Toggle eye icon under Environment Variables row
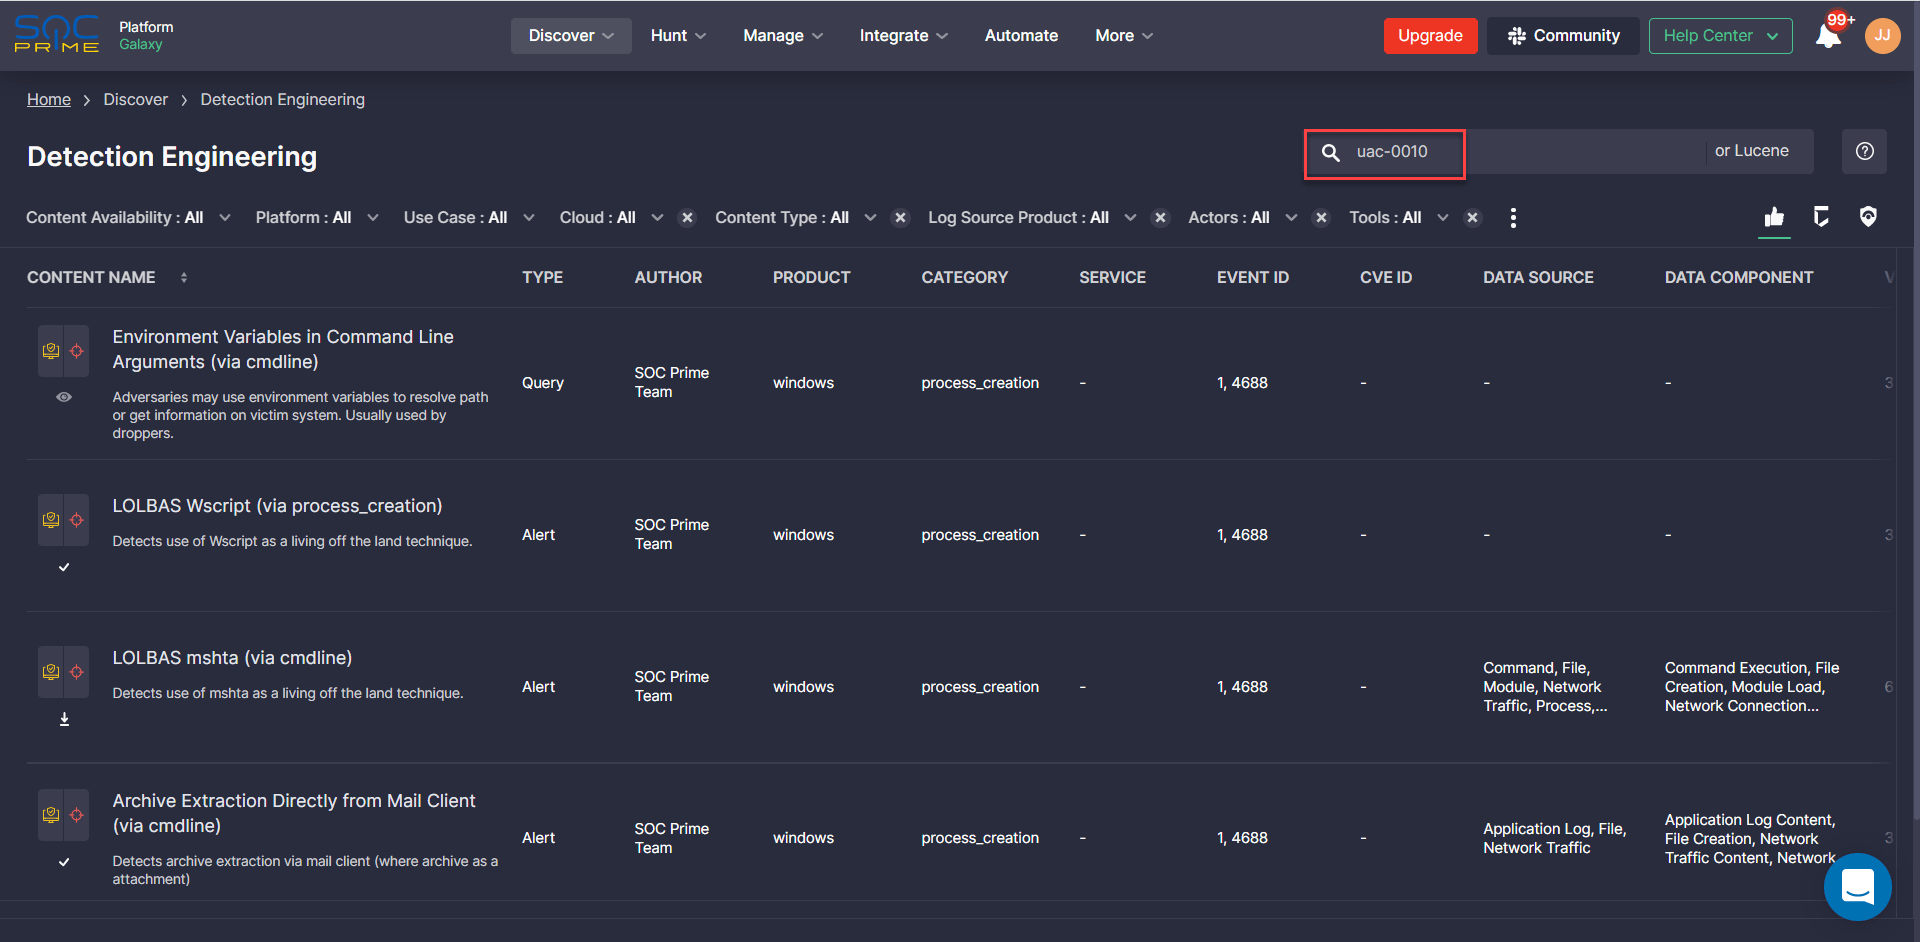This screenshot has height=942, width=1920. point(64,397)
